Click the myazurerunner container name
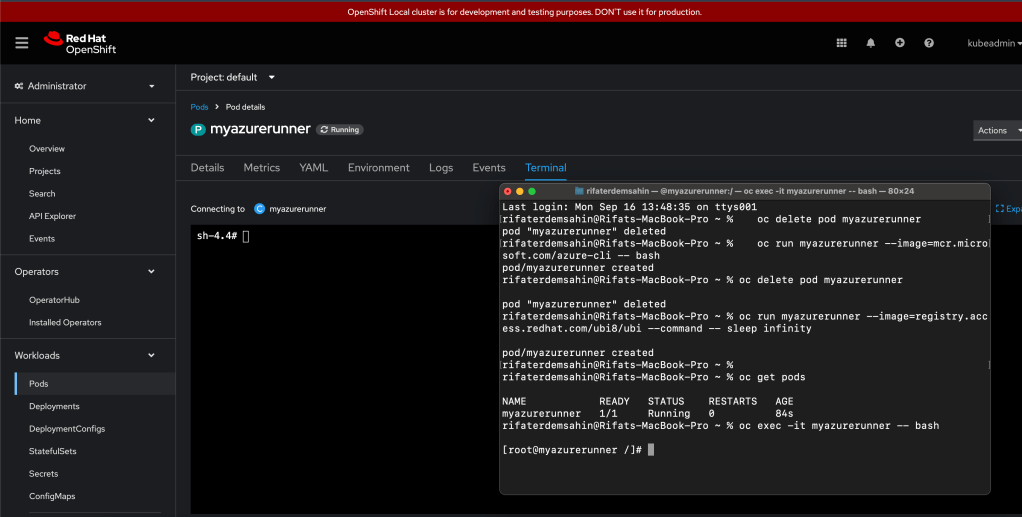The height and width of the screenshot is (517, 1022). (x=298, y=209)
